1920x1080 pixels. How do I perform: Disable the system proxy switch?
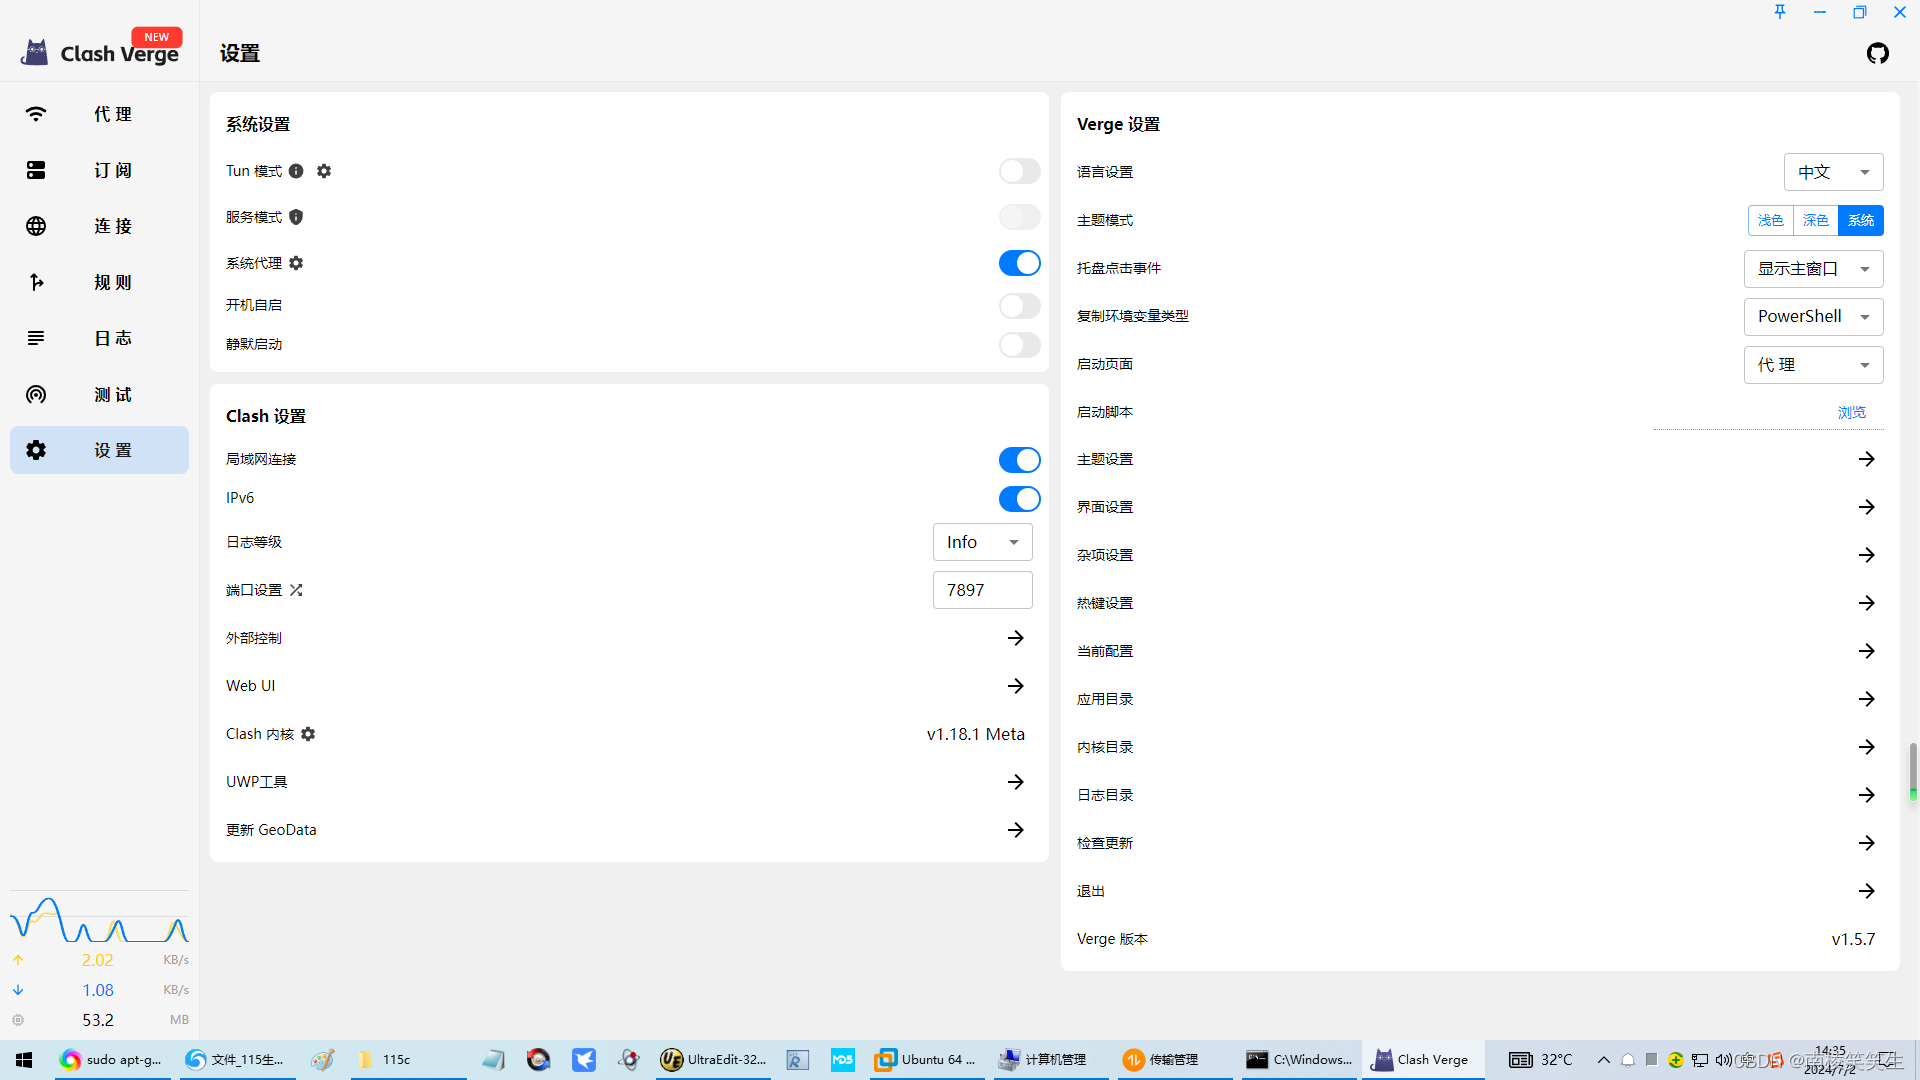pos(1019,263)
